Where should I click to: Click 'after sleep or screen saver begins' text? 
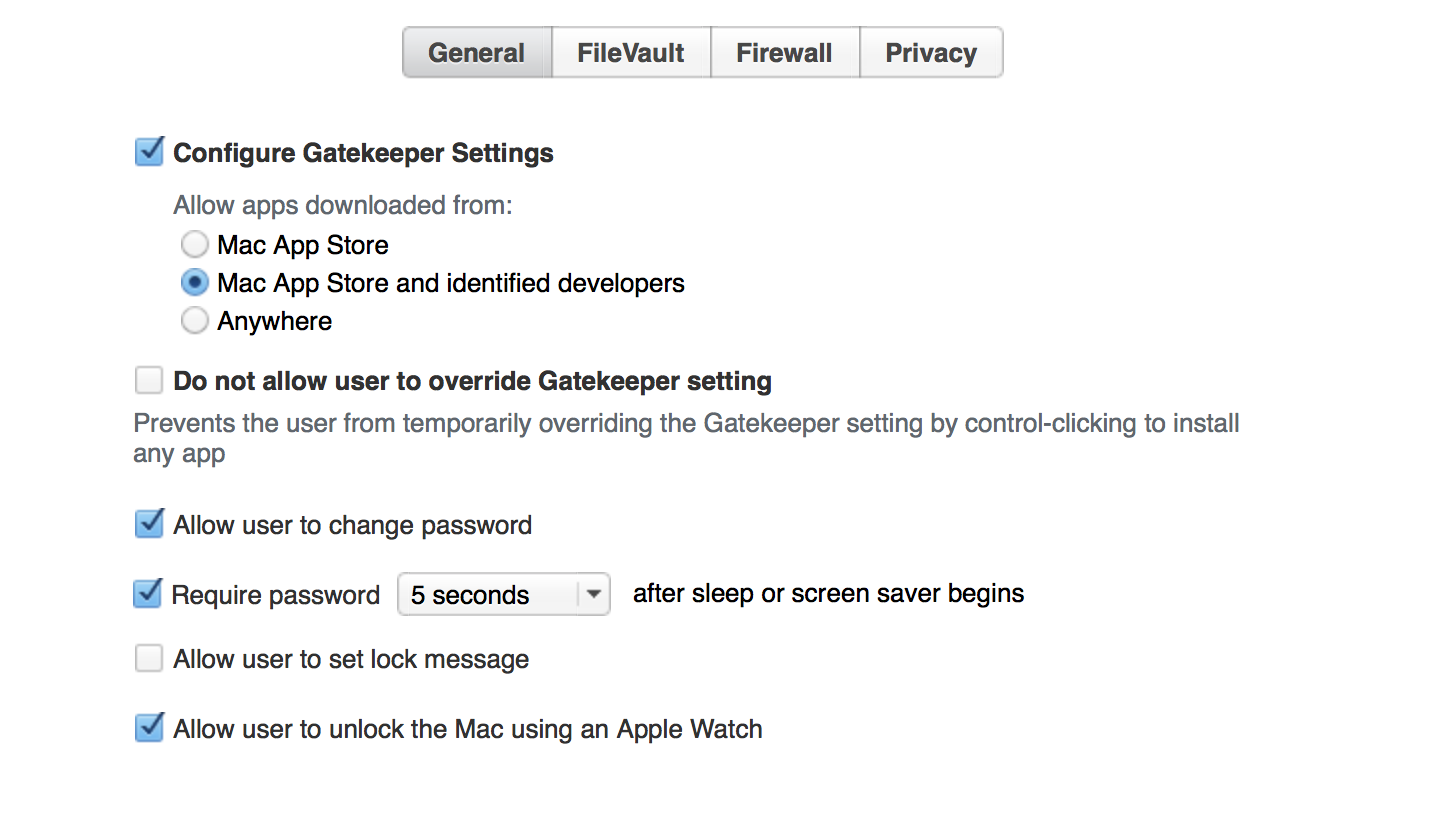(x=828, y=593)
